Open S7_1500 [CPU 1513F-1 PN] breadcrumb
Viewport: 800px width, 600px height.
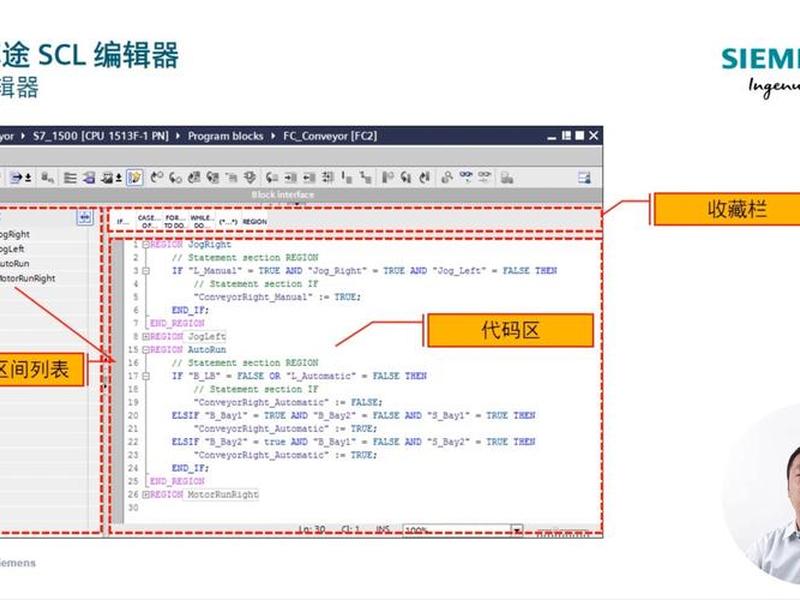point(101,136)
